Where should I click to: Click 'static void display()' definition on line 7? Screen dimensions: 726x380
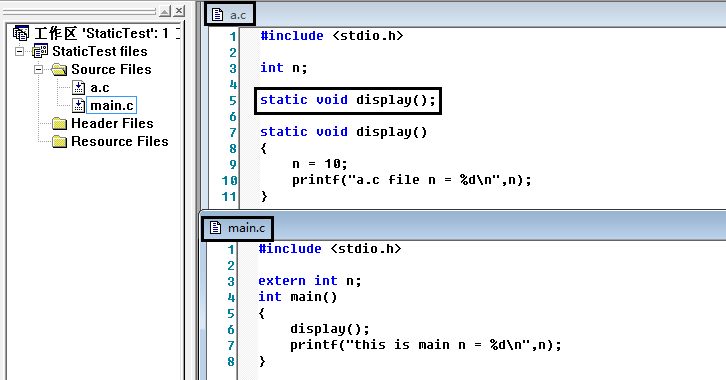(344, 132)
